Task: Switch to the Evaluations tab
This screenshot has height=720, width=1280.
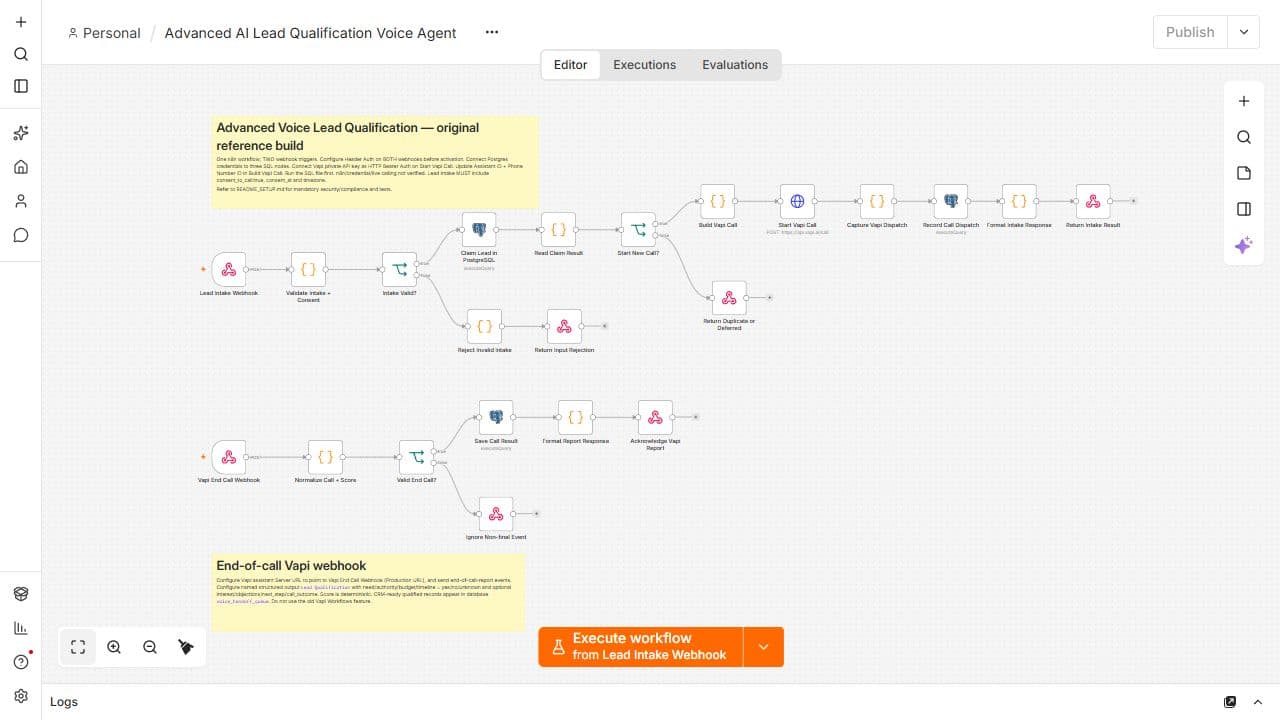Action: pos(735,65)
